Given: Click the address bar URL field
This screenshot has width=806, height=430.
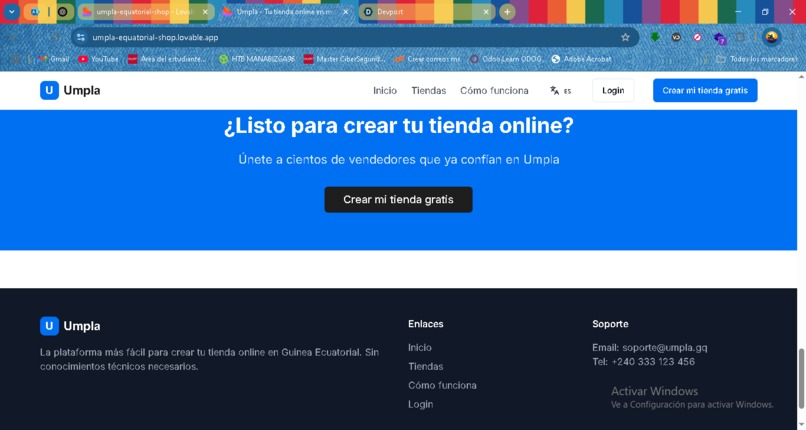Looking at the screenshot, I should coord(355,37).
